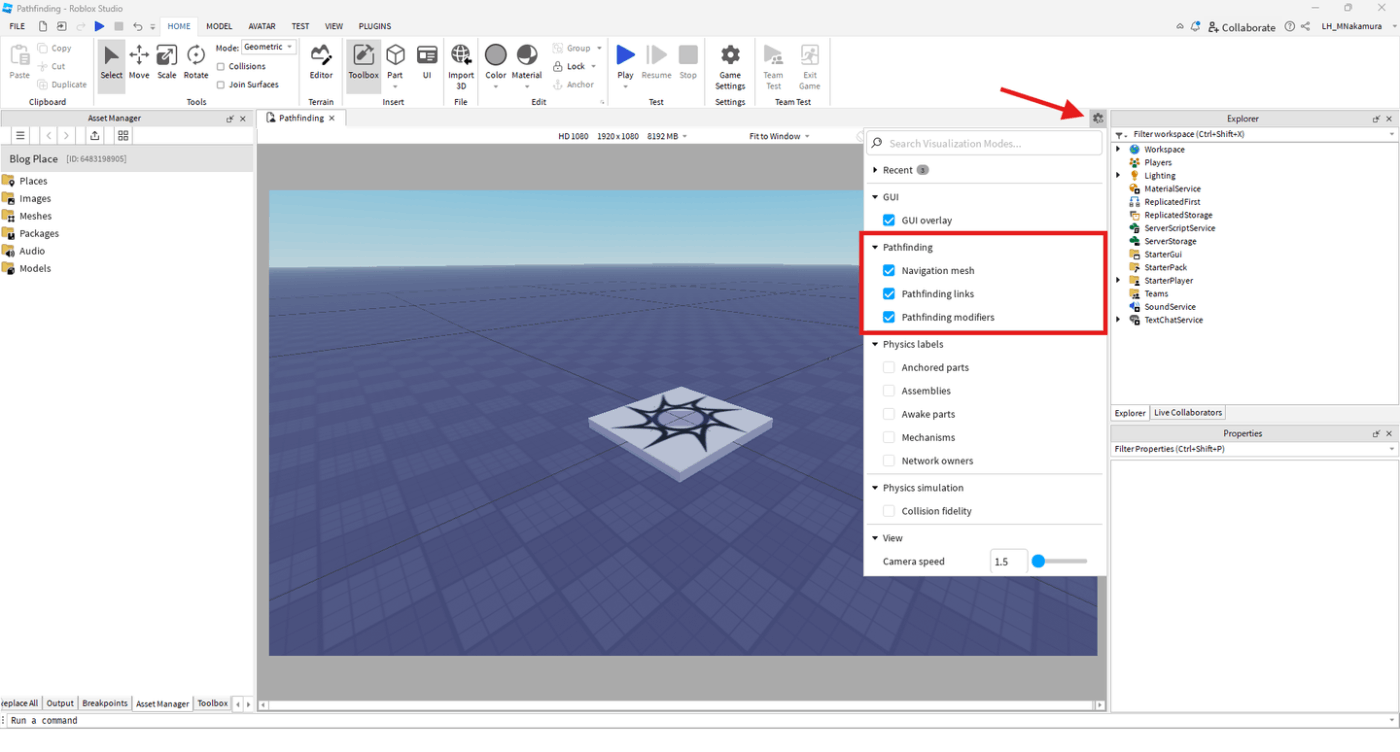Expand the Workspace tree node
This screenshot has height=752, width=1400.
(1119, 149)
